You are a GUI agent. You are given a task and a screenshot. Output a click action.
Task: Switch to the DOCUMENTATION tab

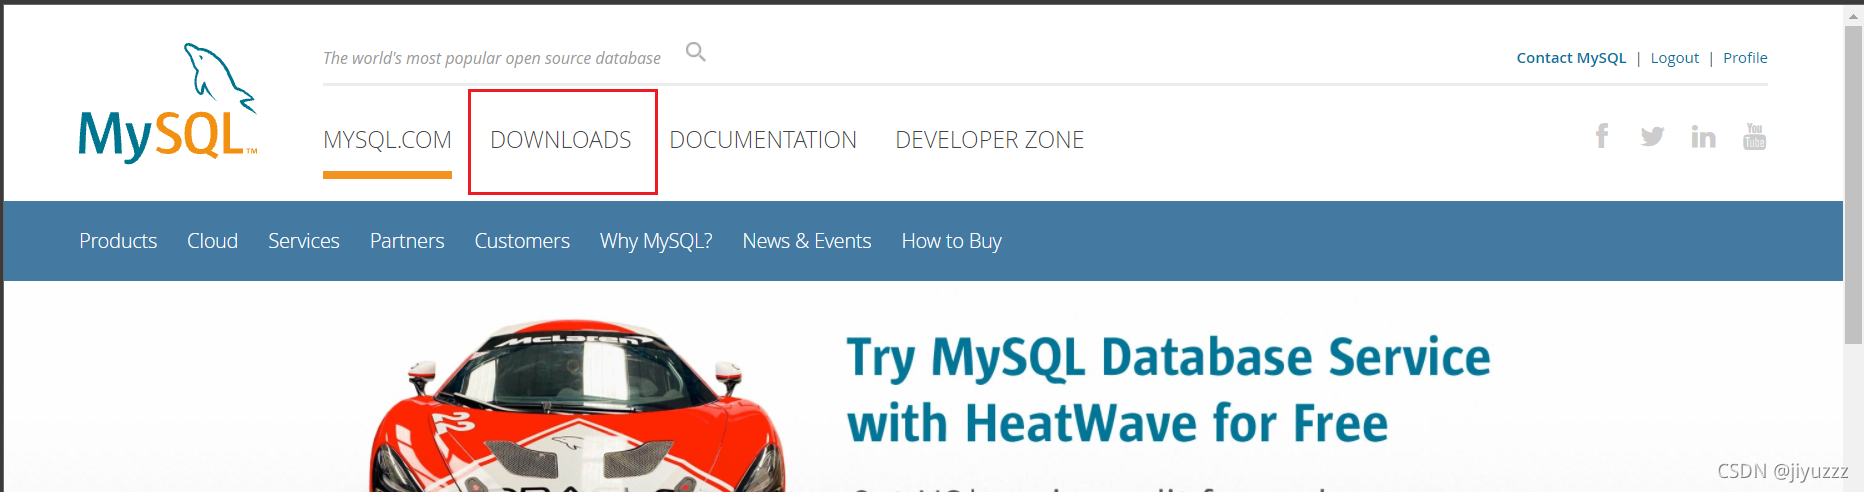[763, 140]
